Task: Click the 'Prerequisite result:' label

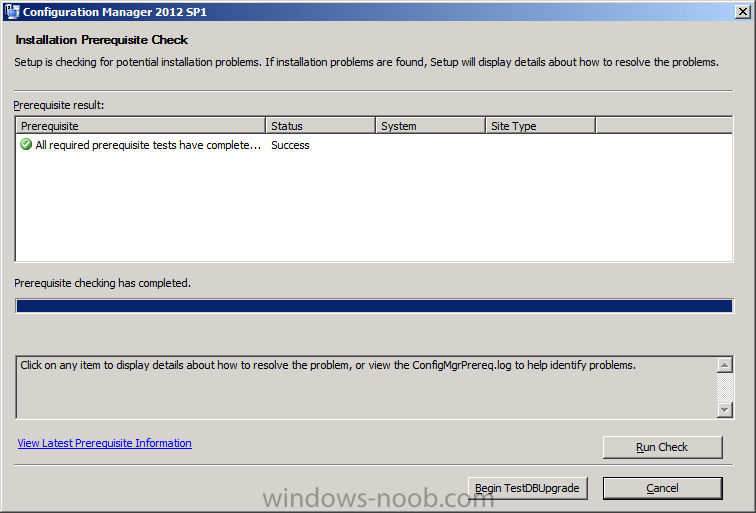Action: 59,105
